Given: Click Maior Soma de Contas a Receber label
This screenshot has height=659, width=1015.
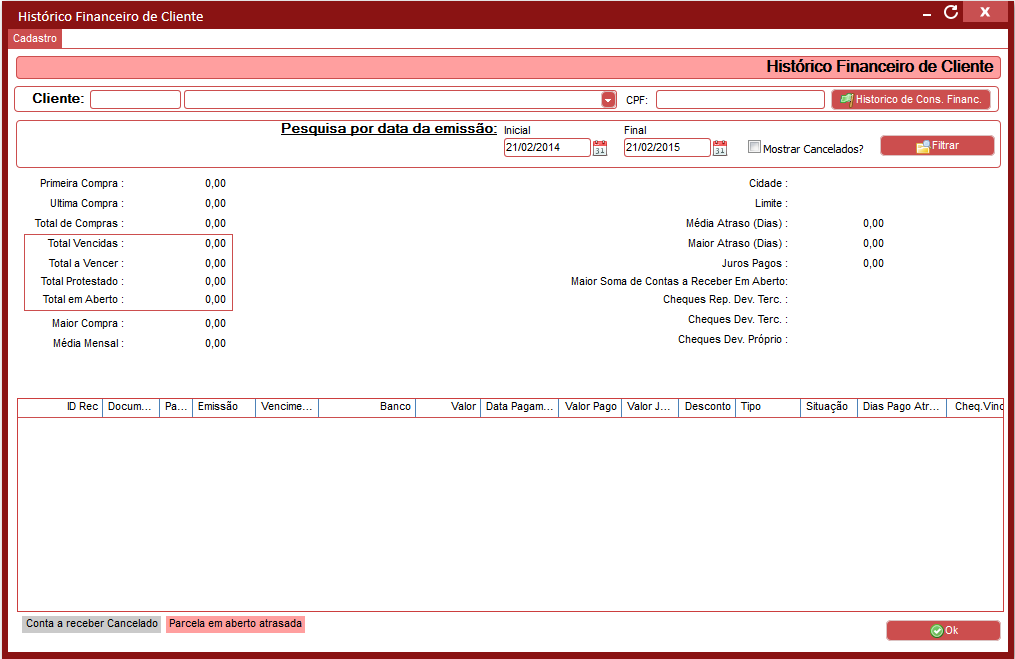Looking at the screenshot, I should pyautogui.click(x=679, y=282).
